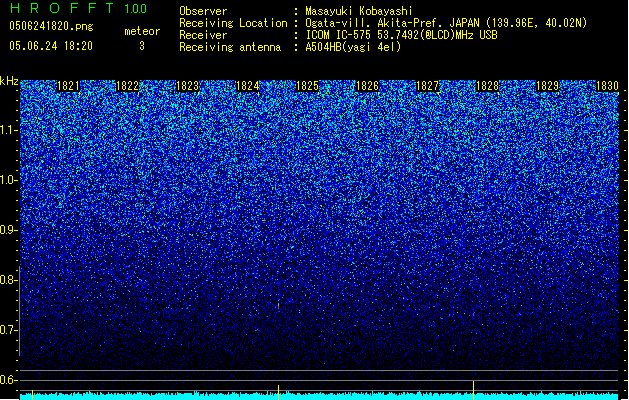Click the 0.7 frequency axis label
The height and width of the screenshot is (400, 629).
pyautogui.click(x=8, y=330)
